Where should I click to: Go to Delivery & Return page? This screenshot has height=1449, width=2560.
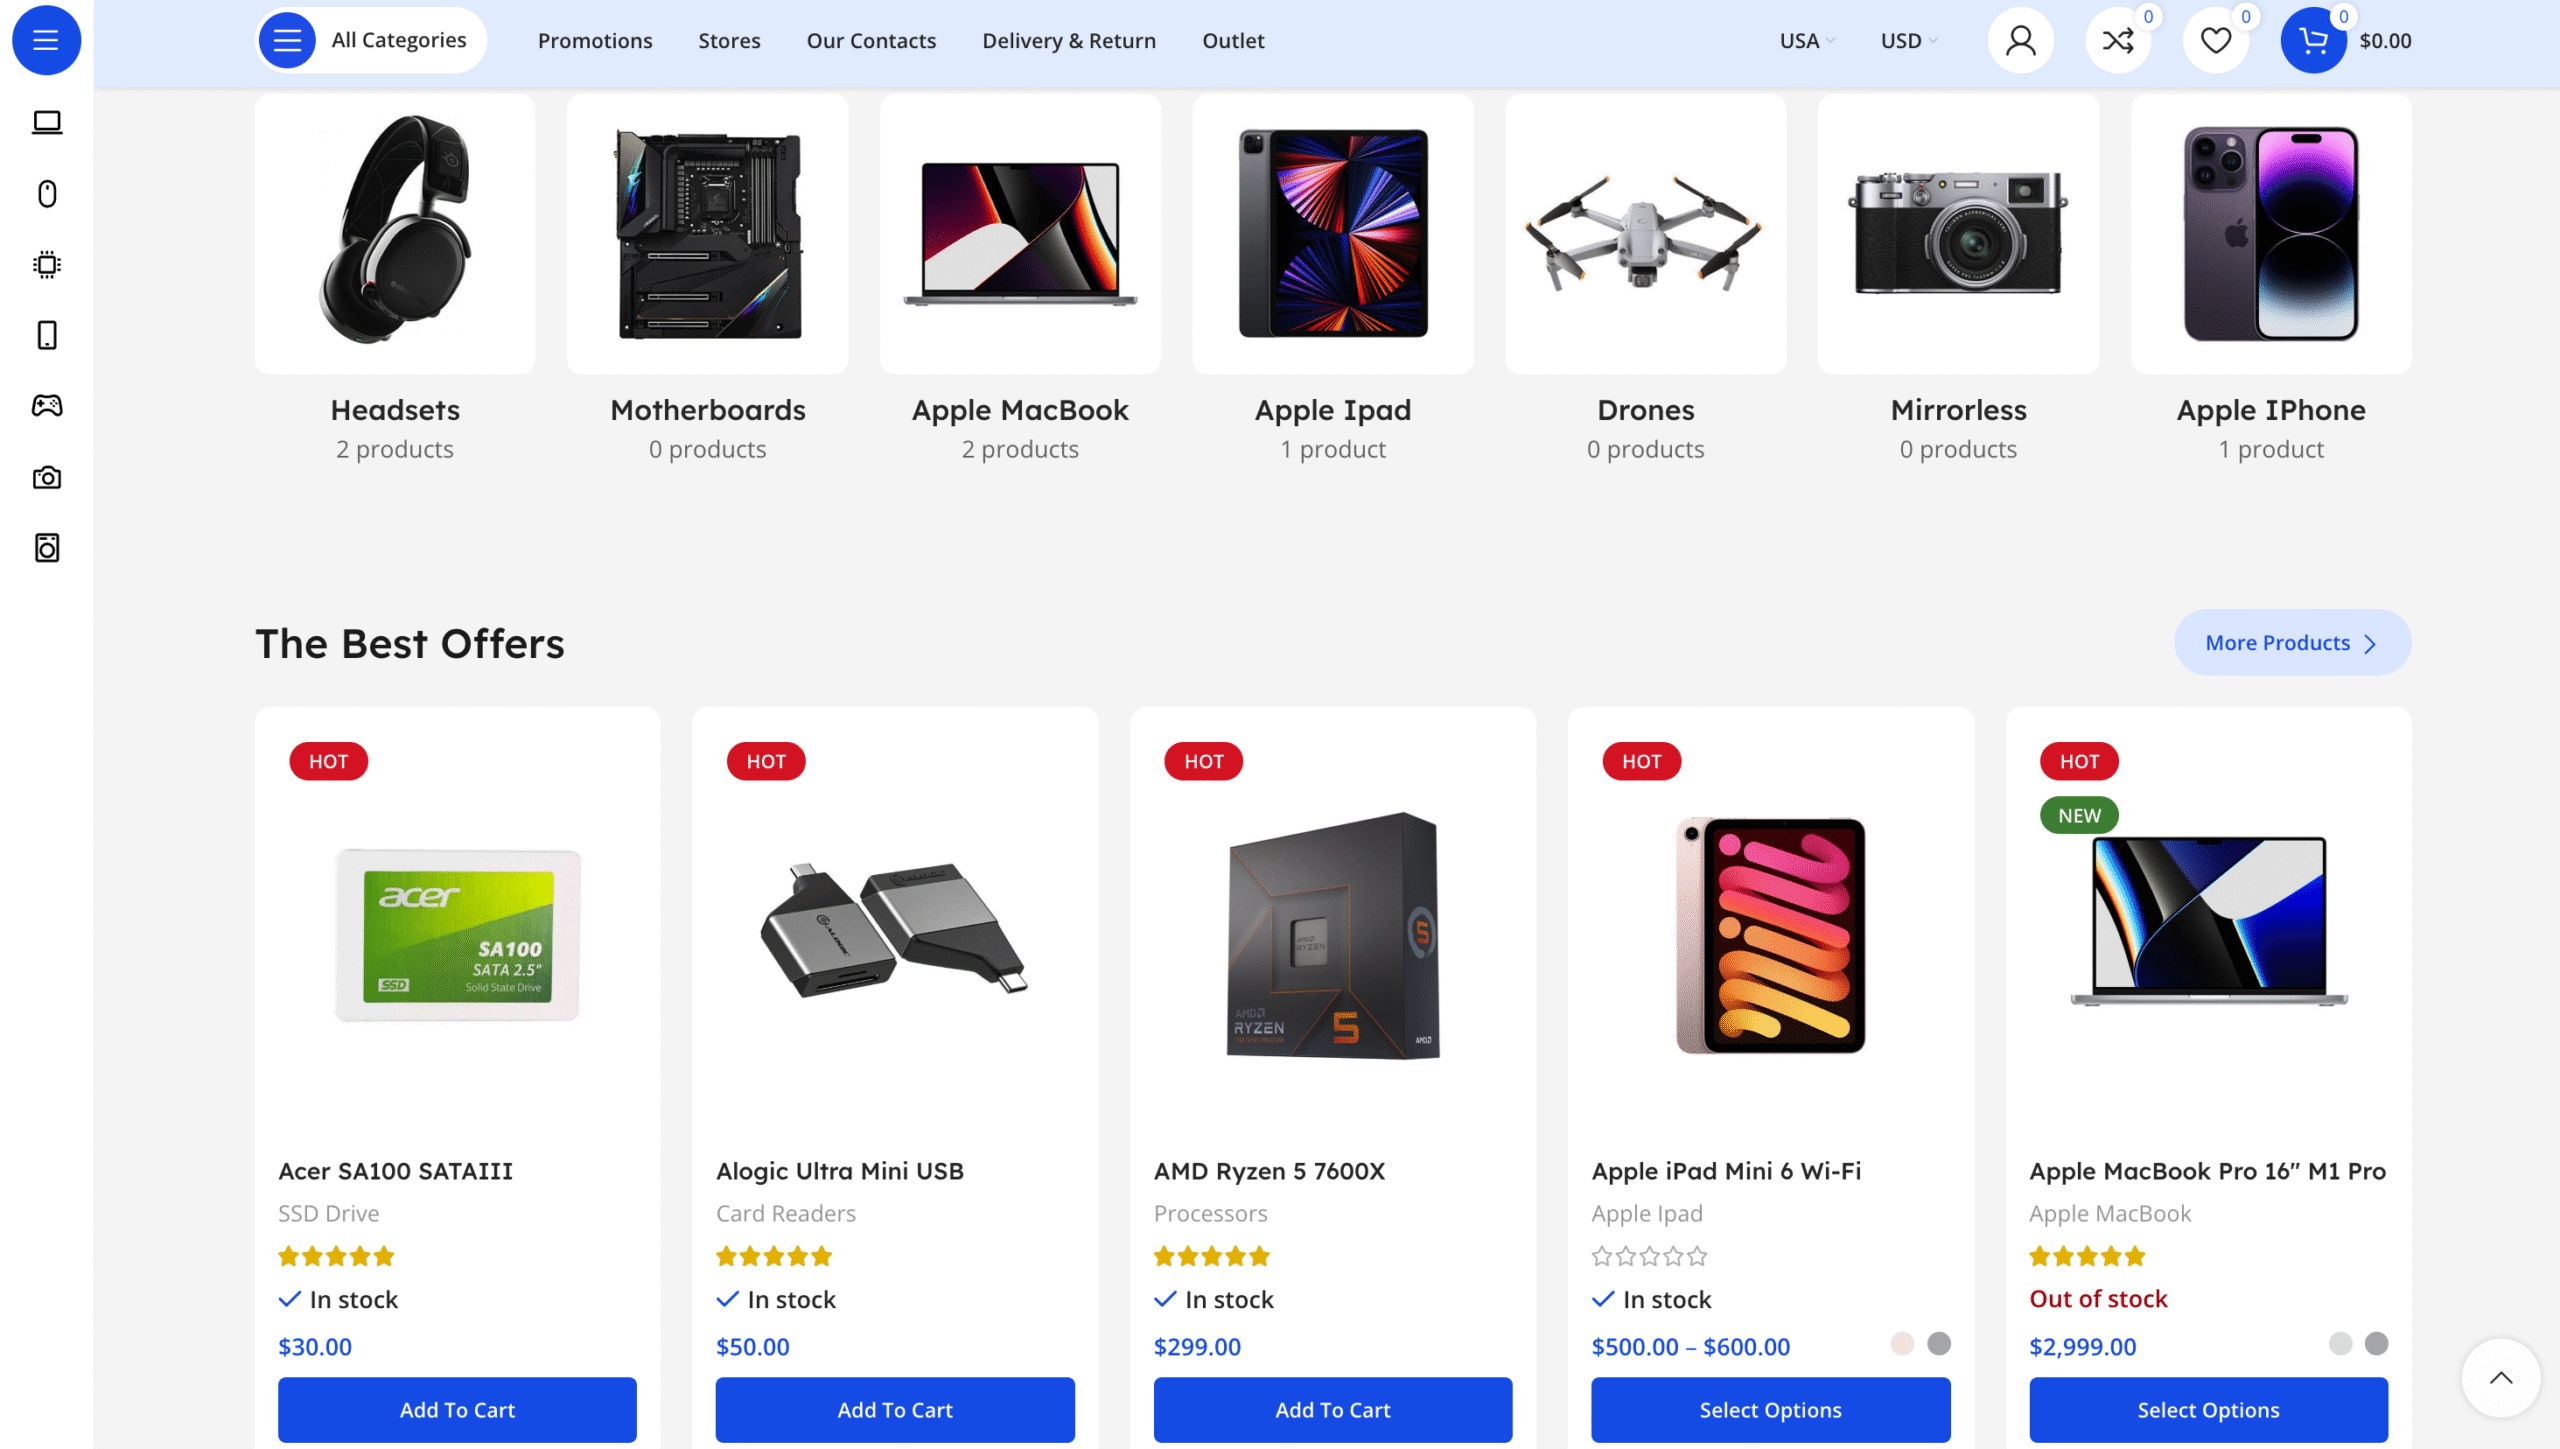(x=1068, y=41)
